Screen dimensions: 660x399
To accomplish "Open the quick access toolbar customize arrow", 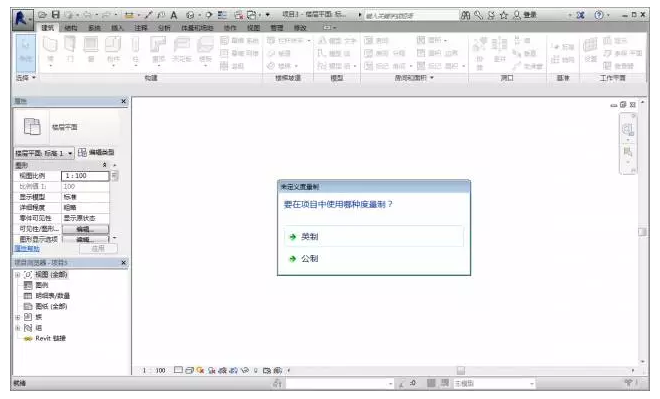I will tap(268, 15).
